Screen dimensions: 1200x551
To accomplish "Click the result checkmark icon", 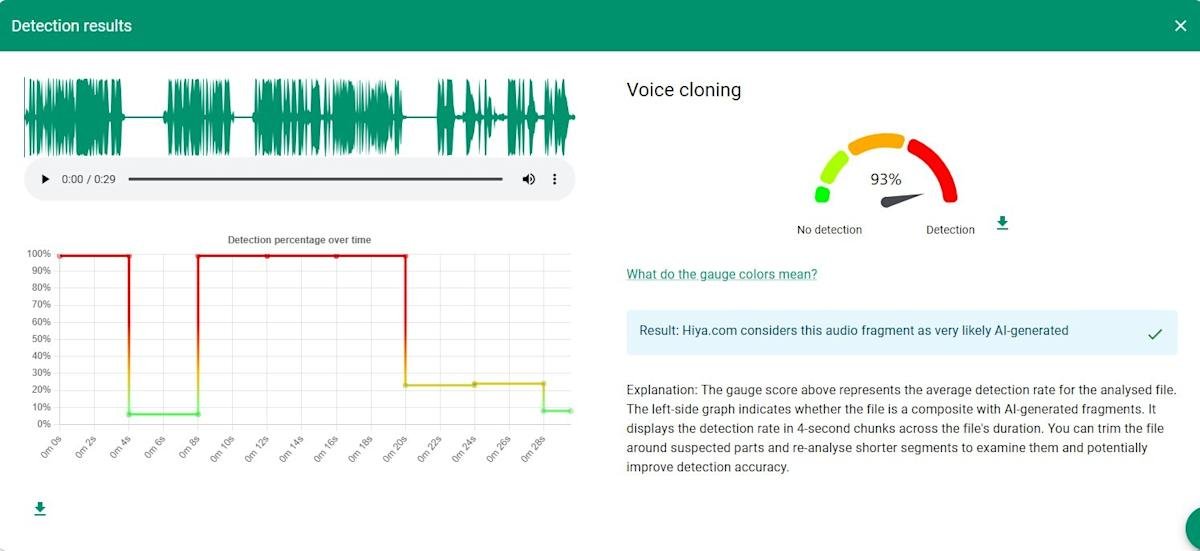I will point(1155,334).
